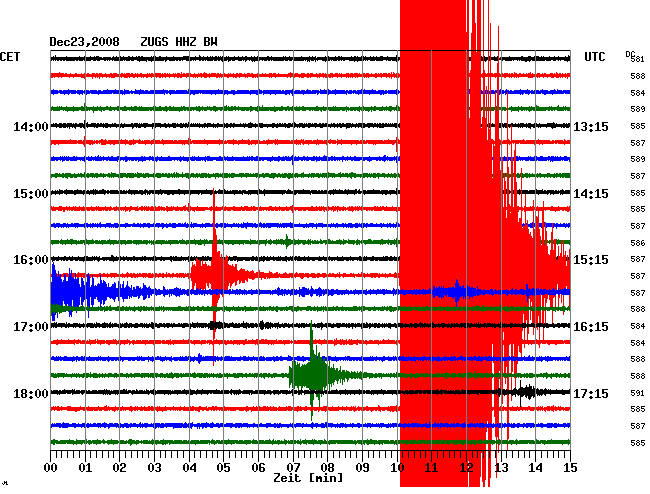650x494 pixels.
Task: Click minute tick label 07
Action: pyautogui.click(x=293, y=468)
